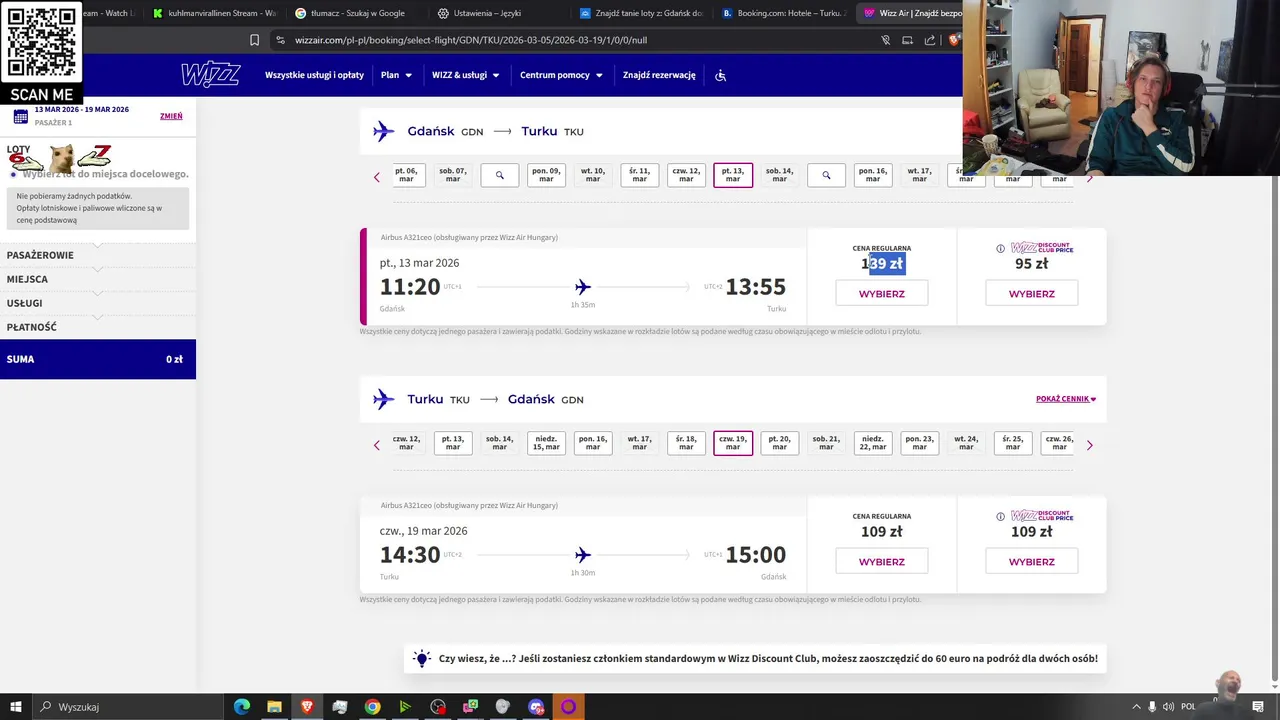Choose outbound Discount Club 95 zł WYBIERZ button
This screenshot has height=720, width=1280.
1031,294
